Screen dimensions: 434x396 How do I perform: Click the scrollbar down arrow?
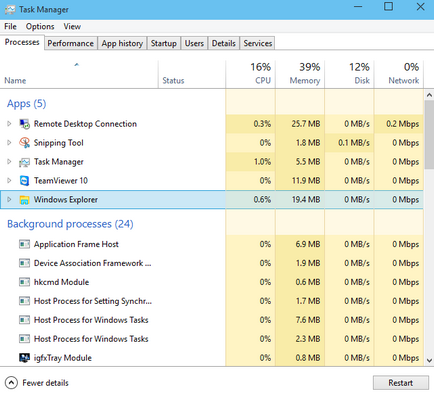coord(429,361)
